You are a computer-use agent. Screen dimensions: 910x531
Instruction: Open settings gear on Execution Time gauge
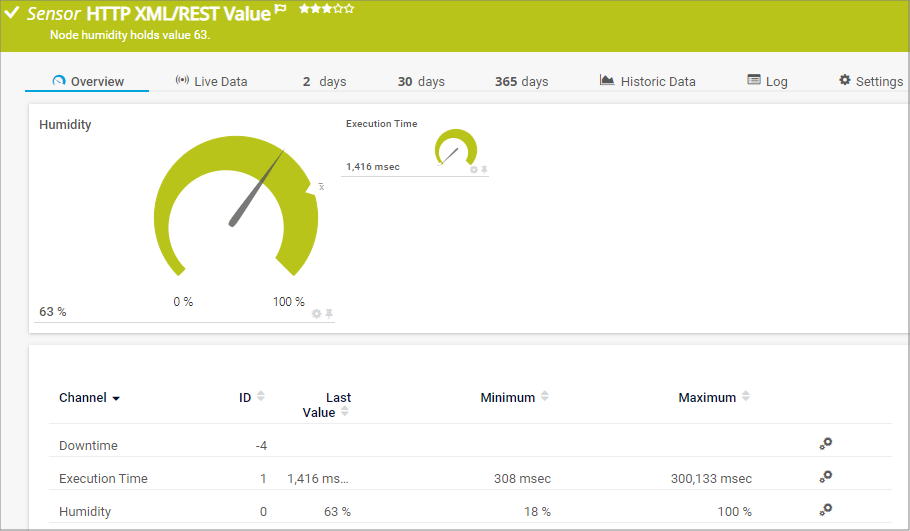point(474,170)
